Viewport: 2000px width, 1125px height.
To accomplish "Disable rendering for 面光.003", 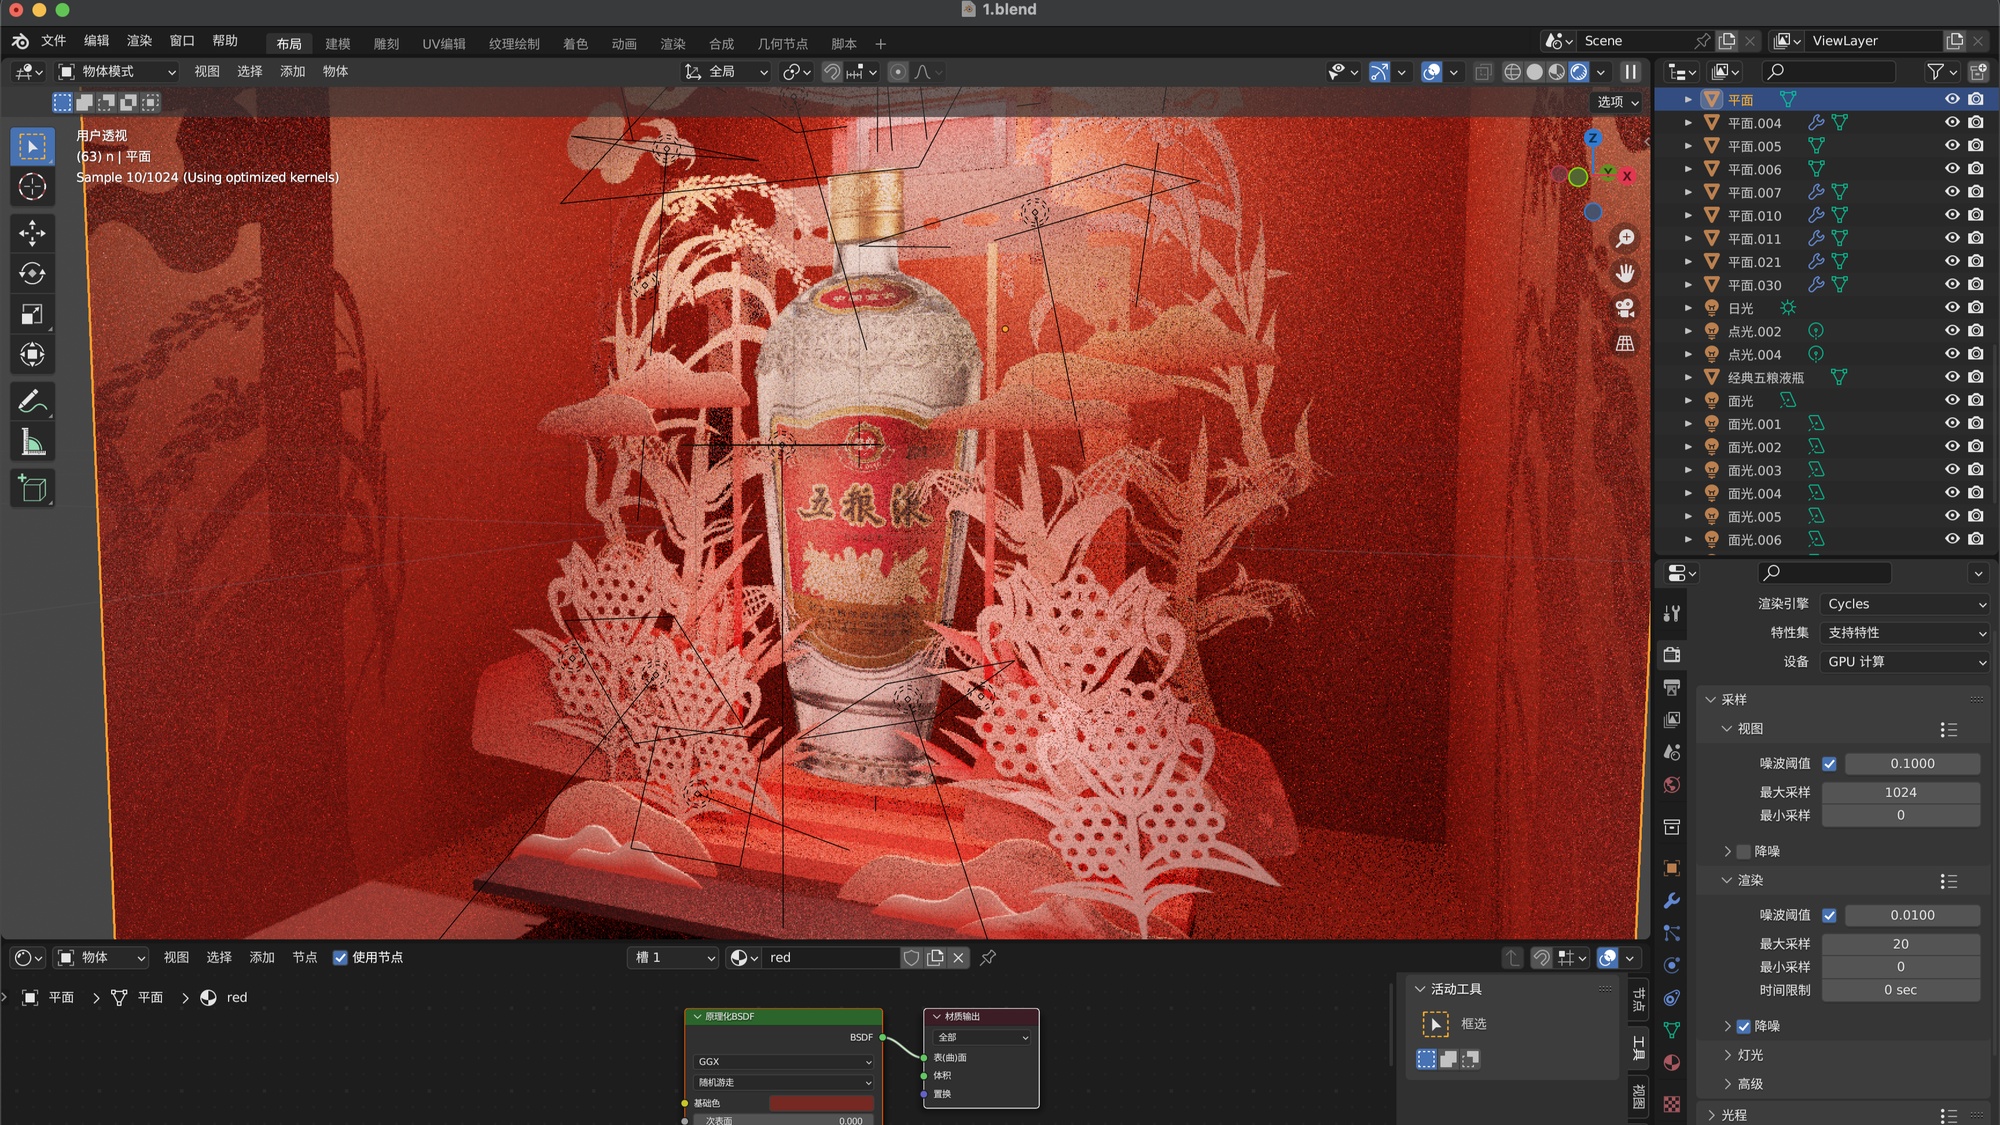I will point(1976,469).
